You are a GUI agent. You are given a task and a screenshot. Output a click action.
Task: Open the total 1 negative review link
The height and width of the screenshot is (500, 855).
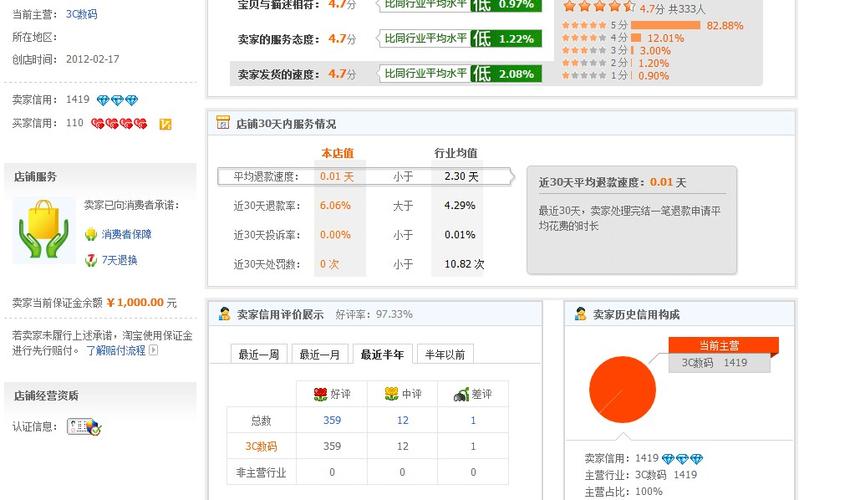tap(473, 420)
